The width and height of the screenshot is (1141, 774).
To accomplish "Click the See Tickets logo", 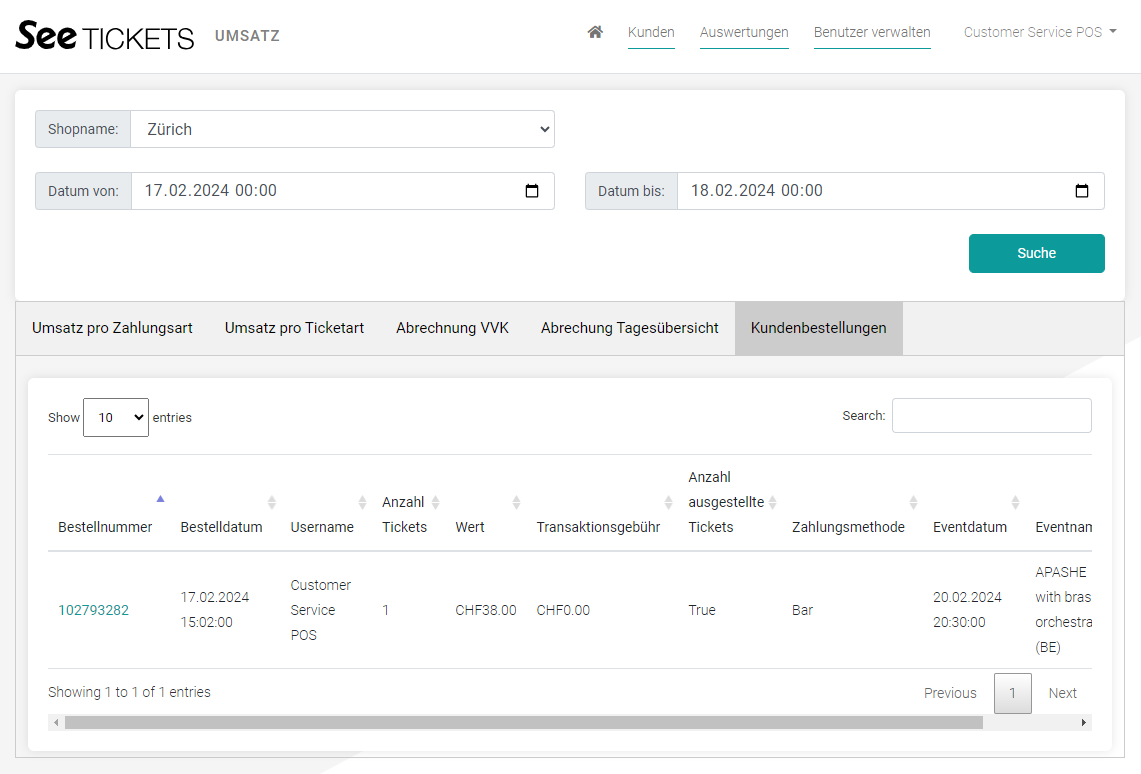I will click(x=105, y=36).
